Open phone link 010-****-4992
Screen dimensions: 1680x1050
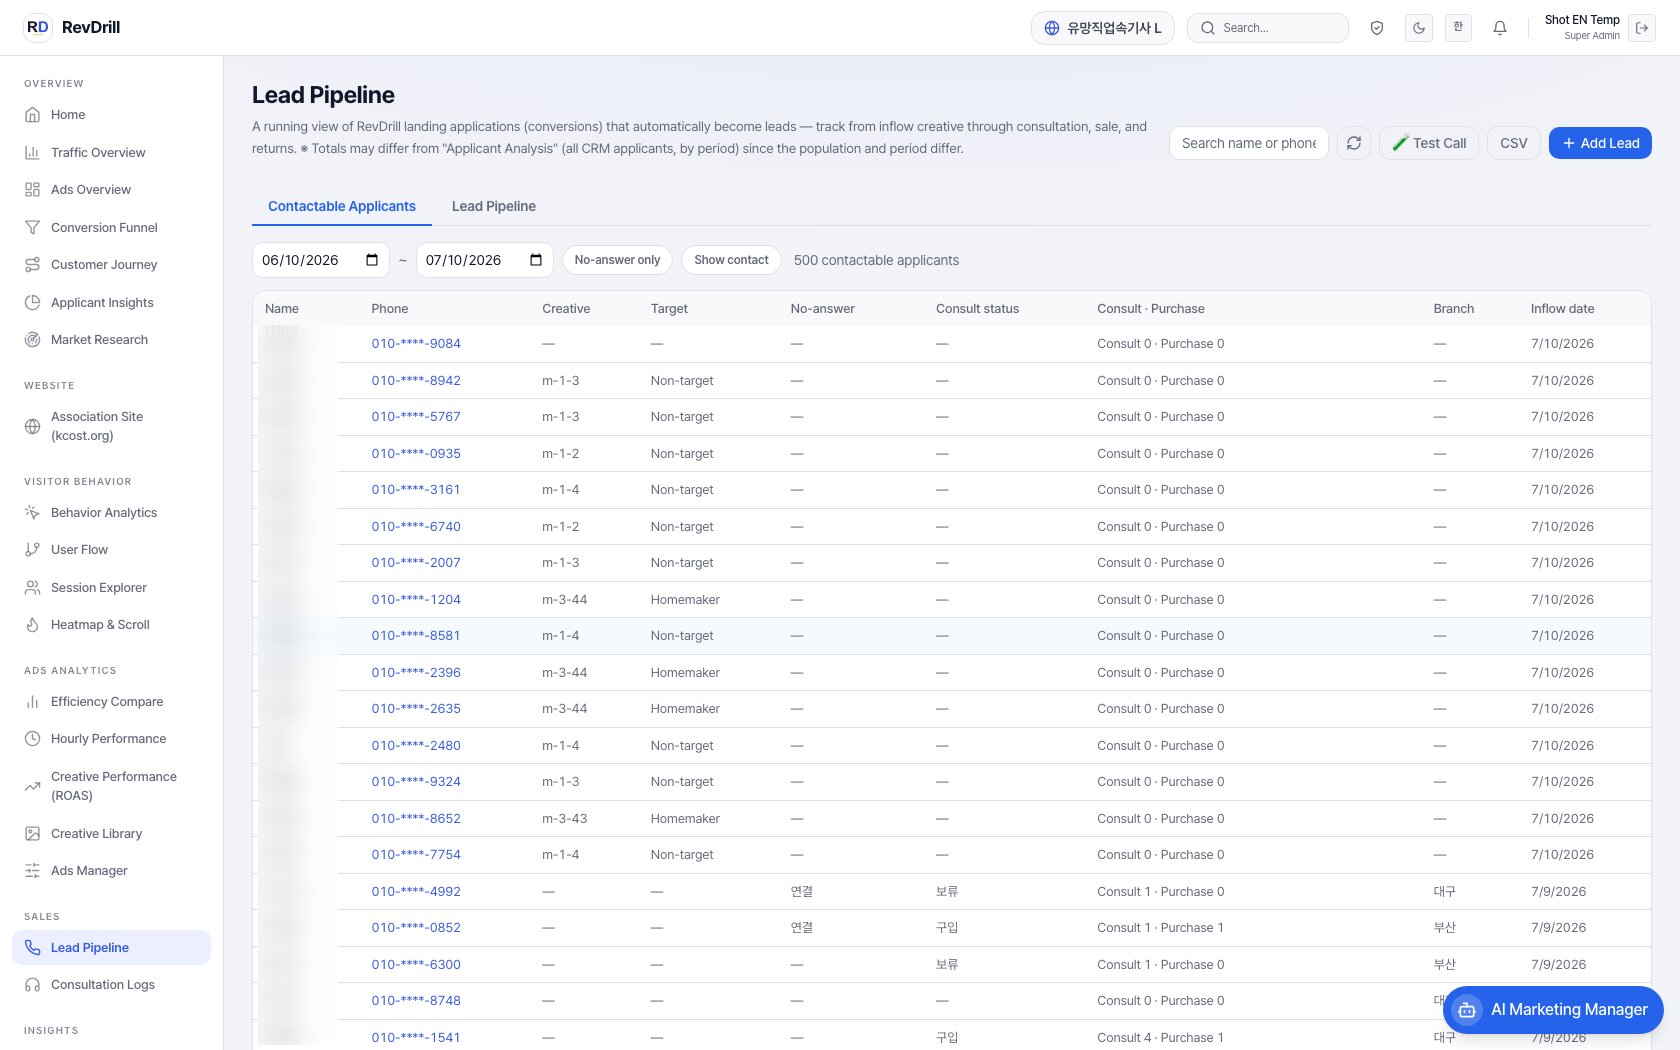point(416,891)
